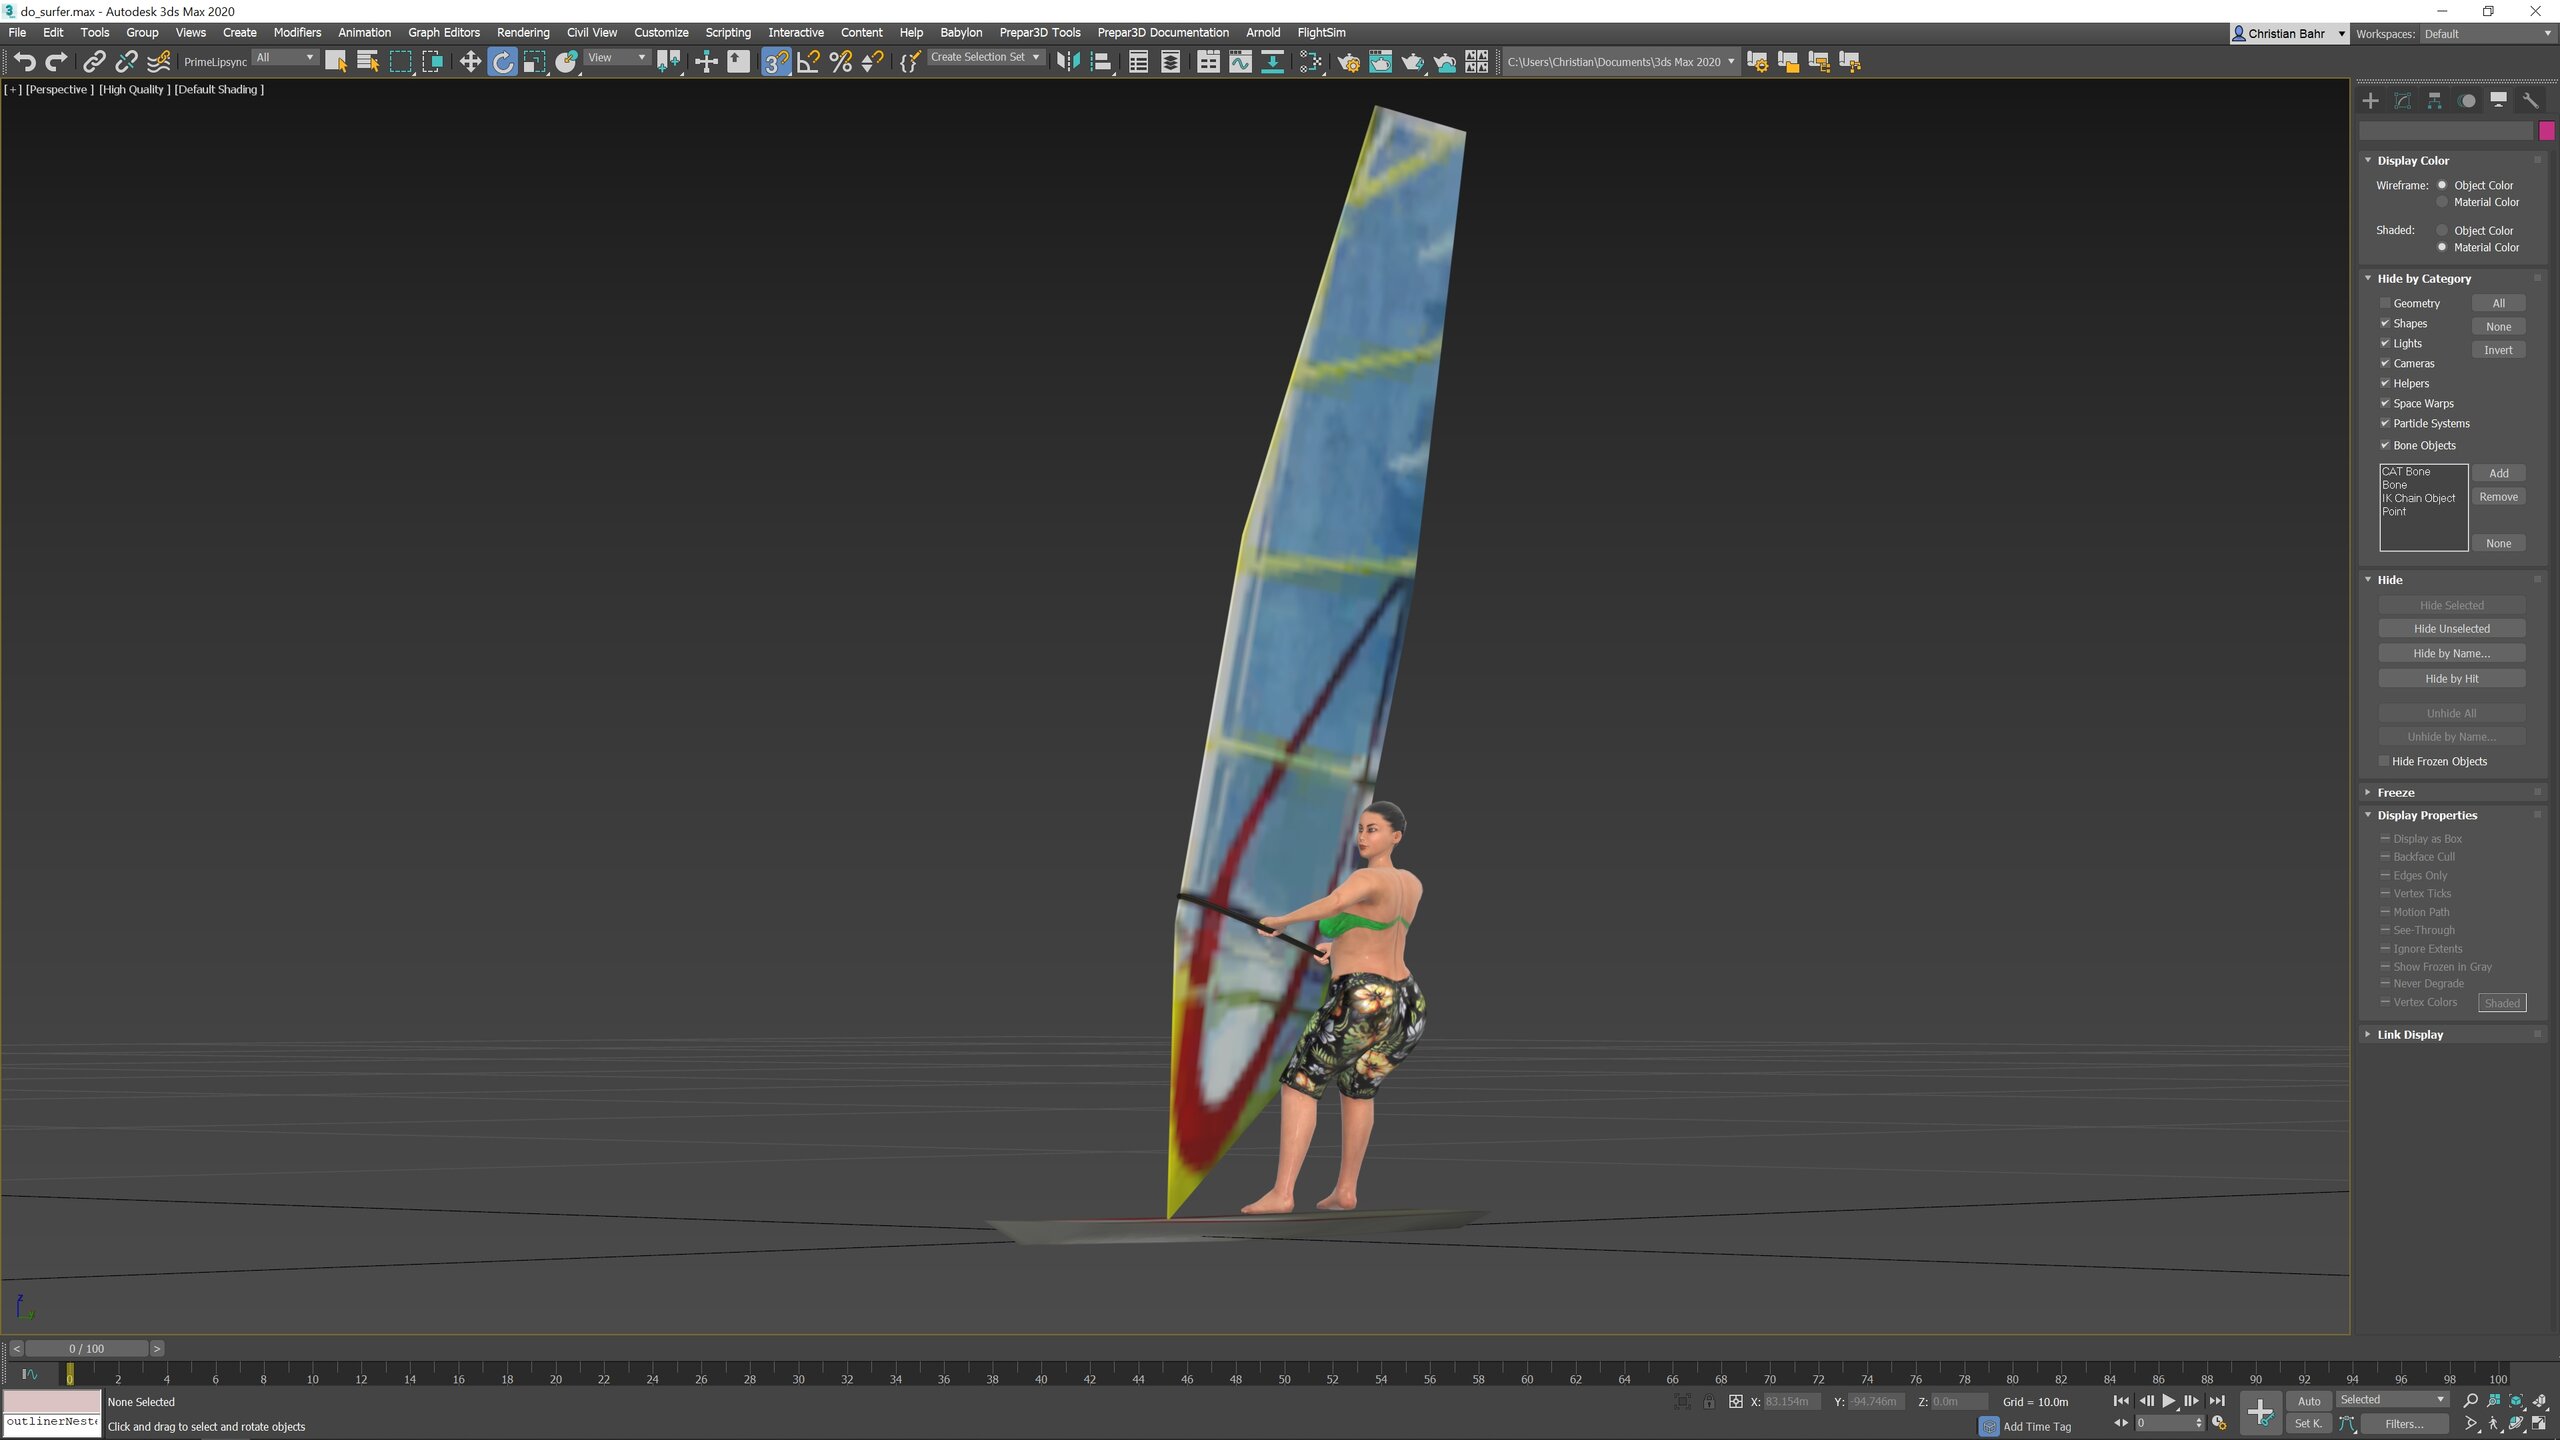
Task: Open the Create Selection Set dropdown
Action: point(986,58)
